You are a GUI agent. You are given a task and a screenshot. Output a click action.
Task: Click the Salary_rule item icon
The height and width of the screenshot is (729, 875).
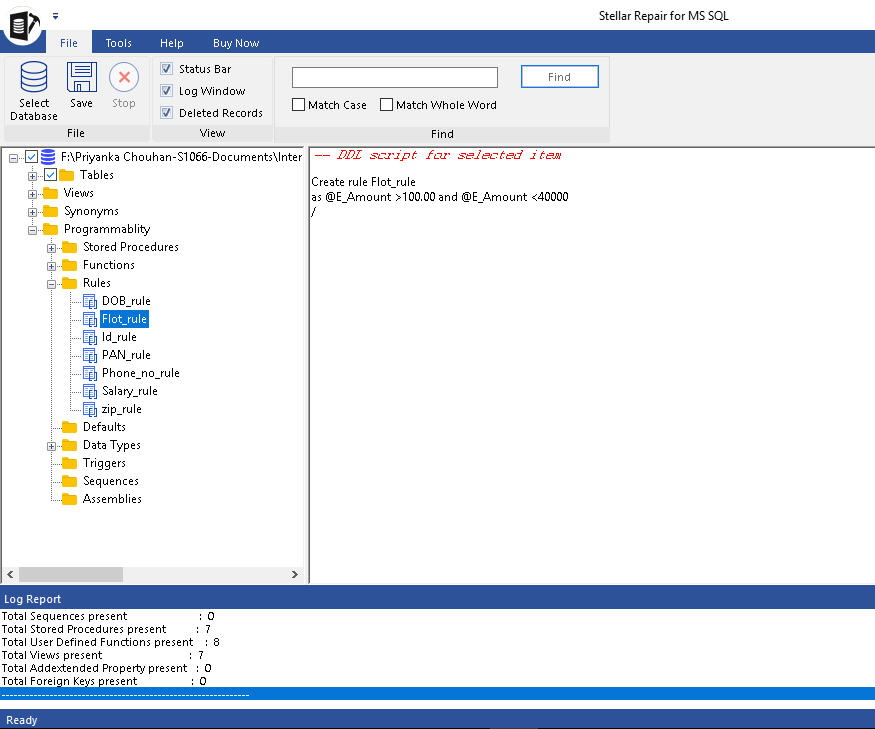[90, 391]
